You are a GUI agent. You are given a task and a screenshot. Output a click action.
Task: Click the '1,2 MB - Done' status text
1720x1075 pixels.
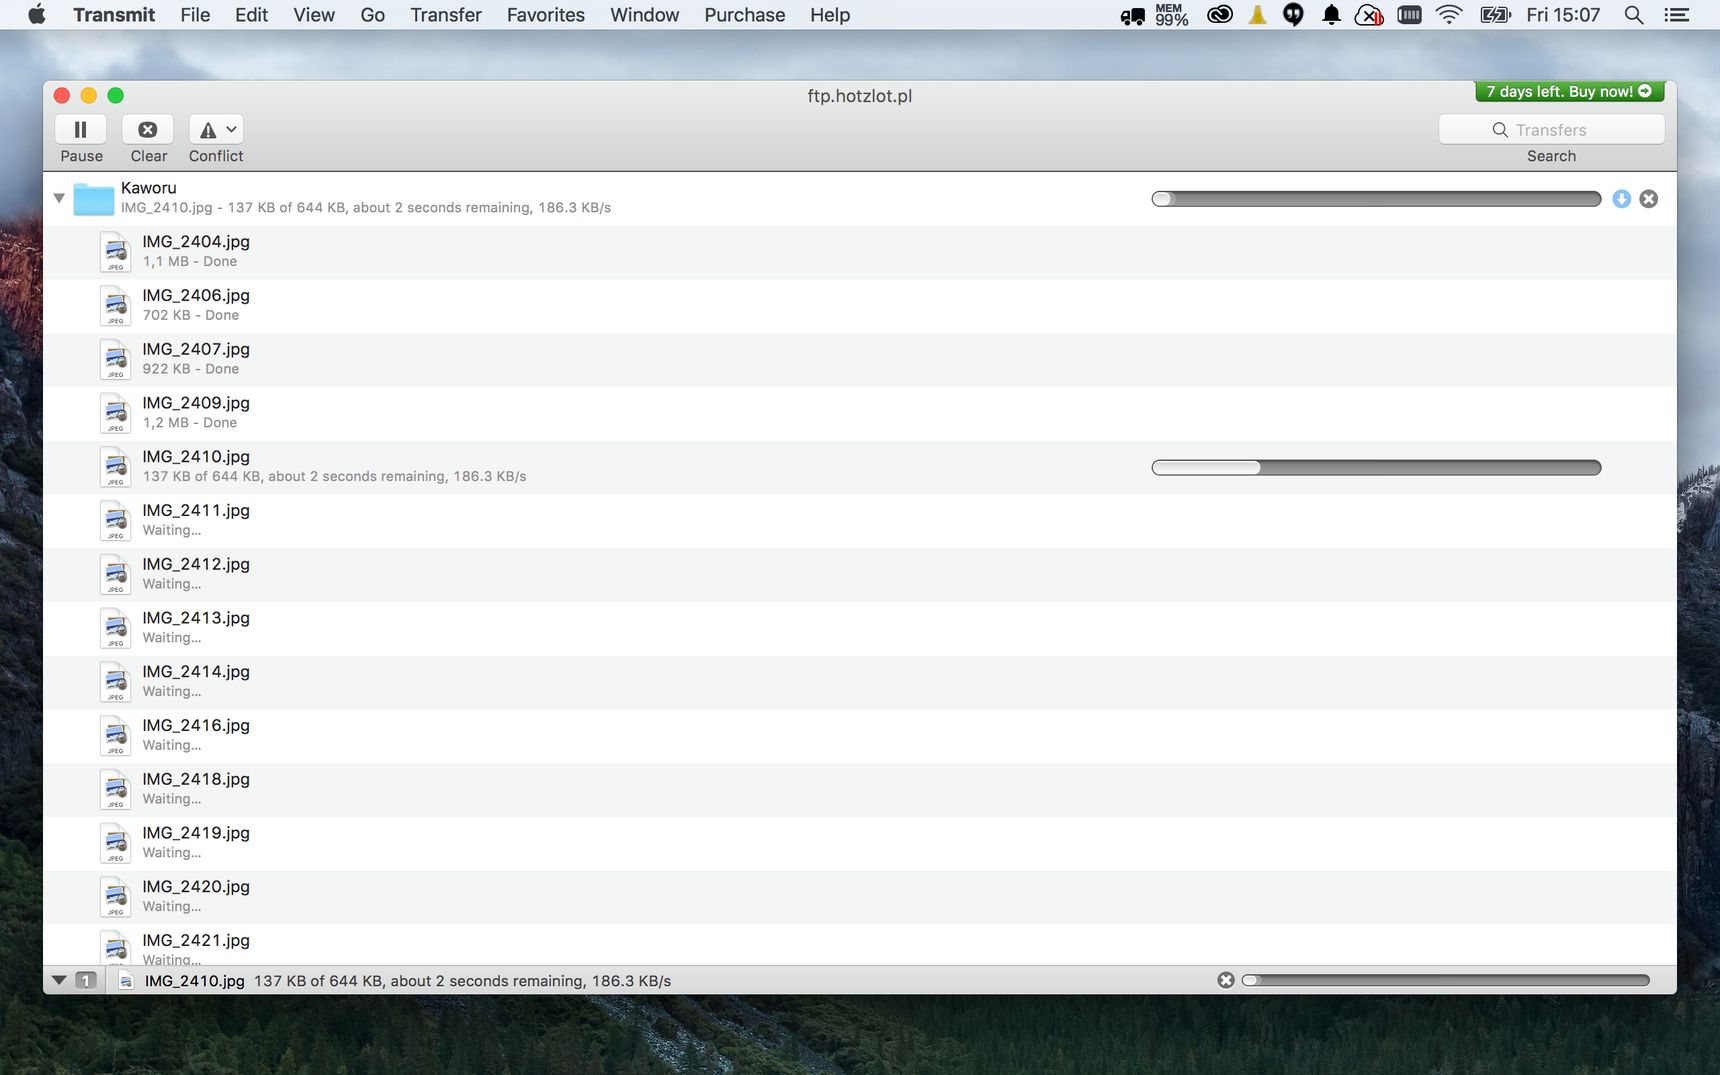[190, 423]
